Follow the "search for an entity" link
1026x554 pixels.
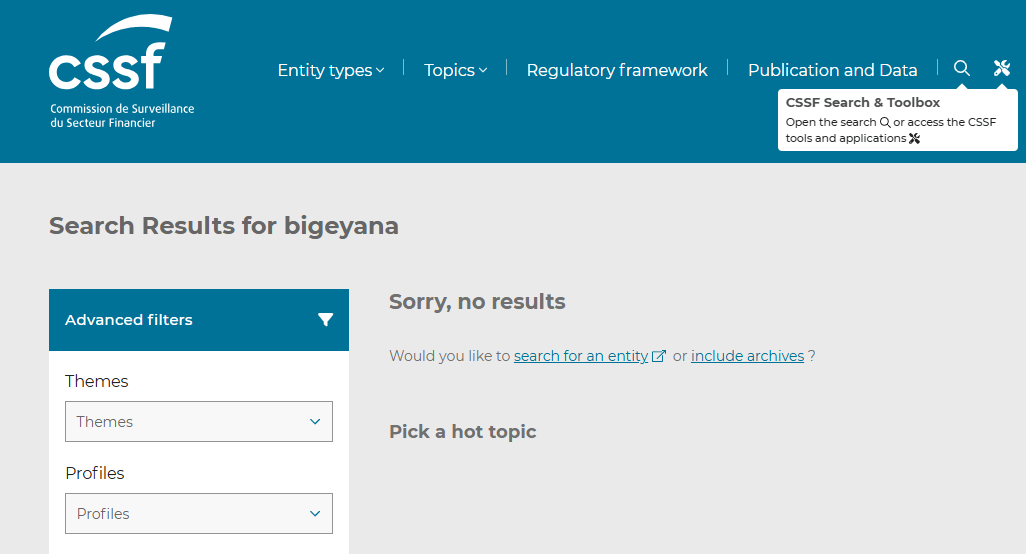581,356
